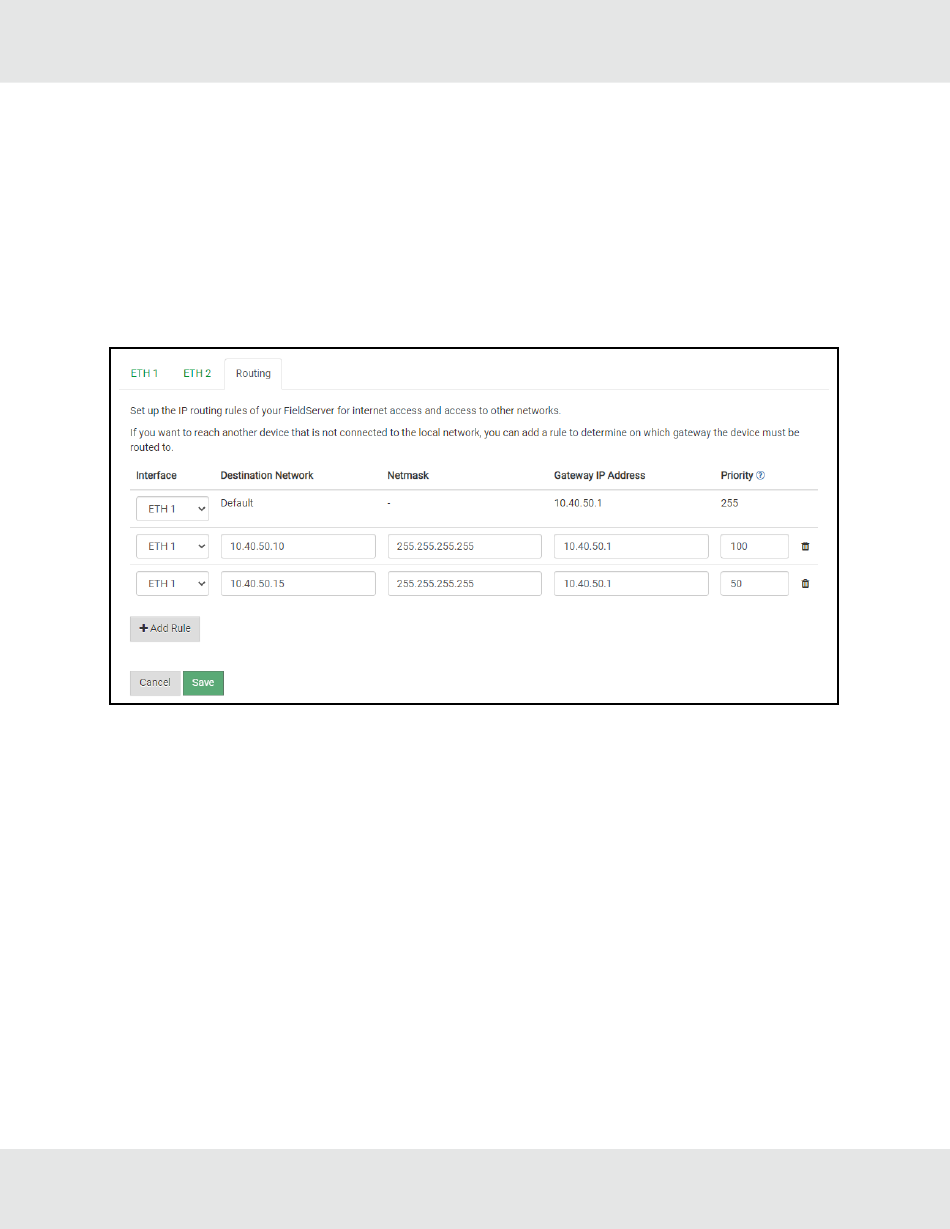Click the Gateway IP Address column header
This screenshot has height=1229, width=950.
point(600,476)
